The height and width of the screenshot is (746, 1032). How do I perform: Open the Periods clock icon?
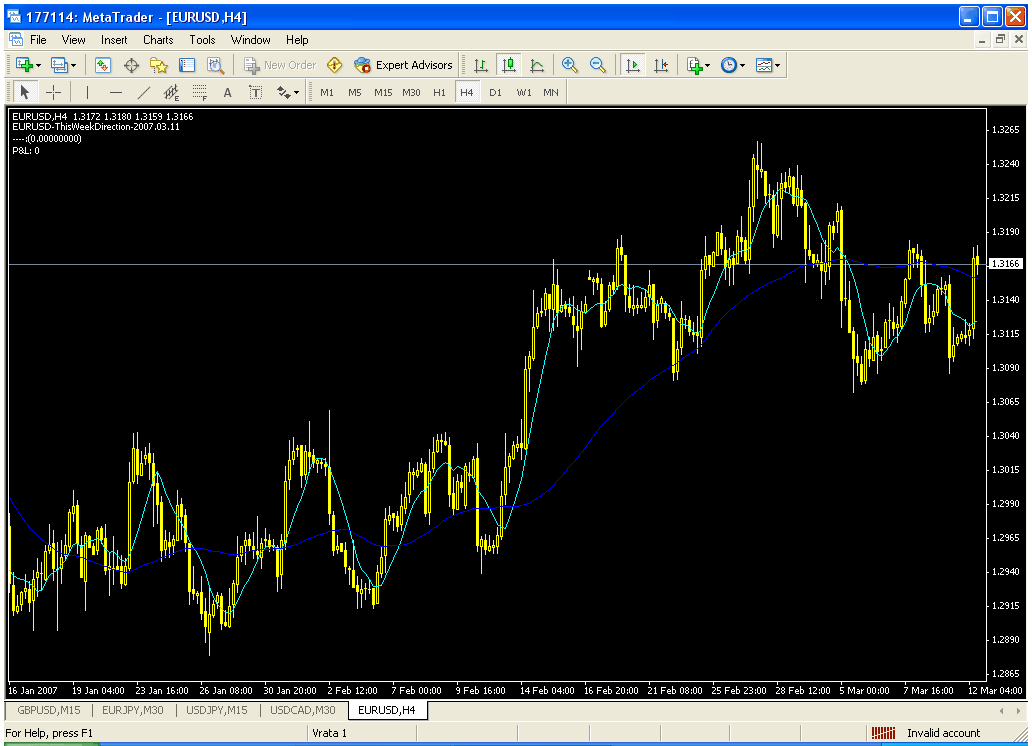[729, 65]
